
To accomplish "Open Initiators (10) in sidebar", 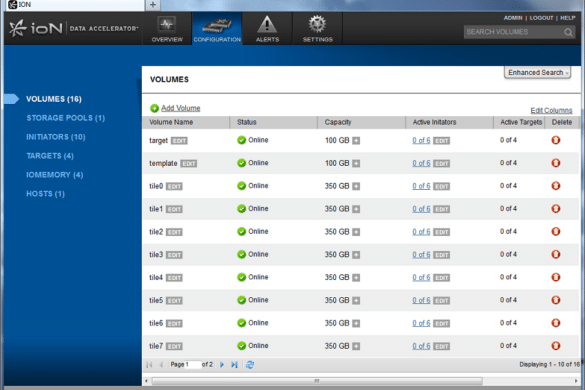I will coord(56,137).
